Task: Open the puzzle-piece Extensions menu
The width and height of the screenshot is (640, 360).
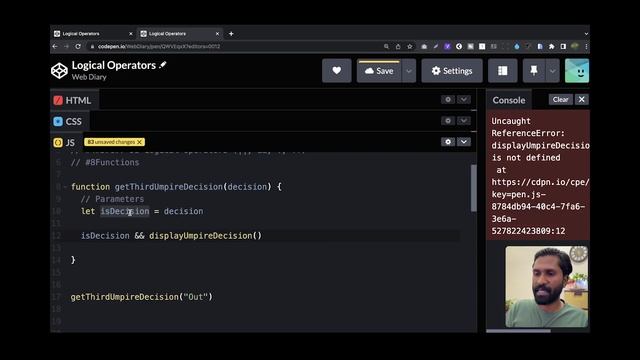Action: point(551,47)
